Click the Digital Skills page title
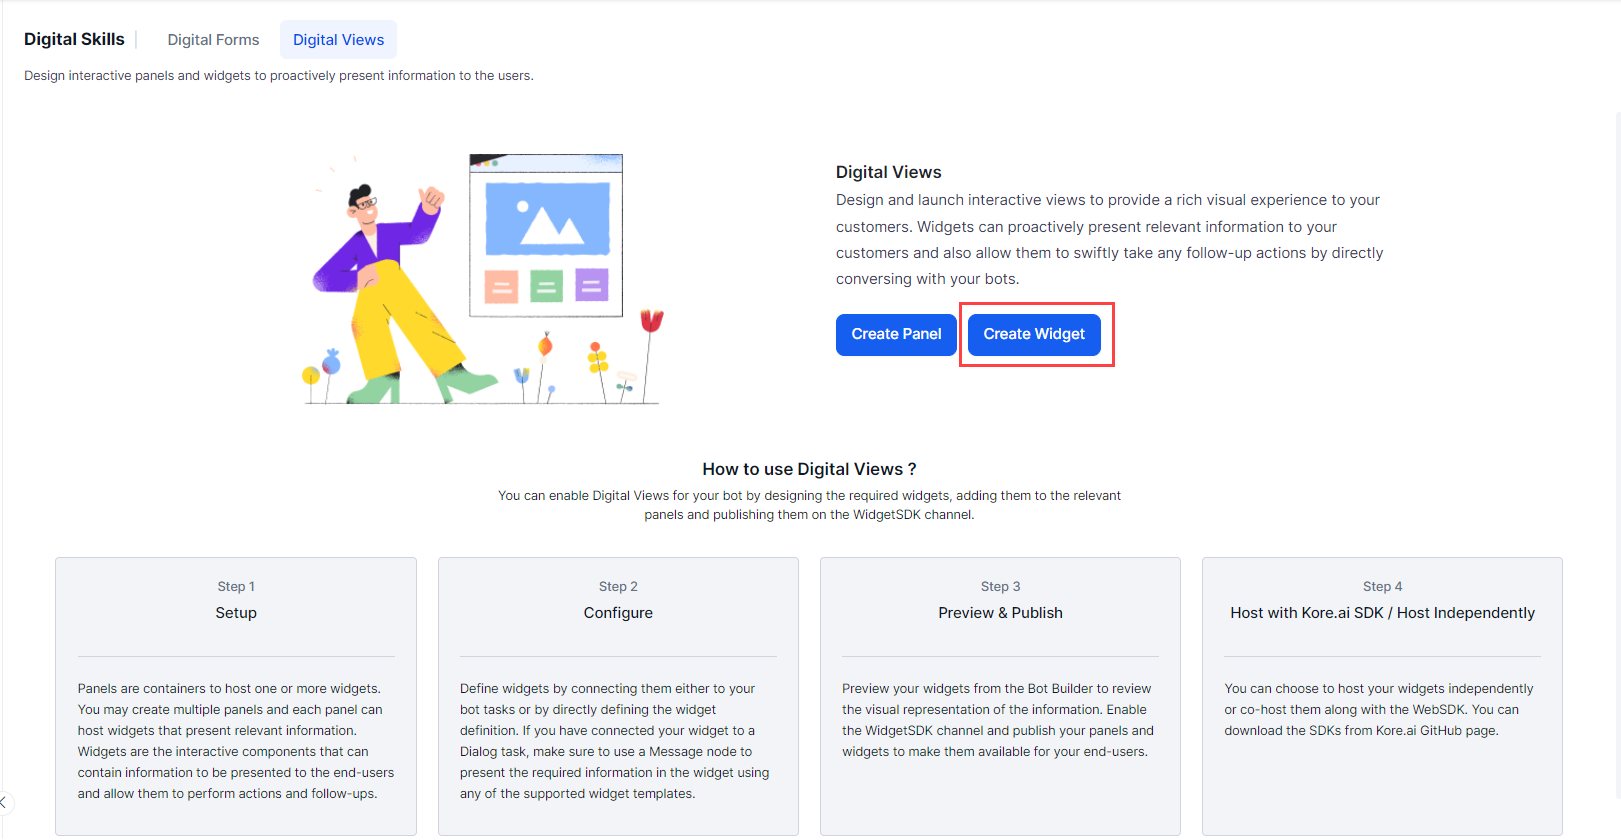This screenshot has height=840, width=1621. (x=74, y=39)
